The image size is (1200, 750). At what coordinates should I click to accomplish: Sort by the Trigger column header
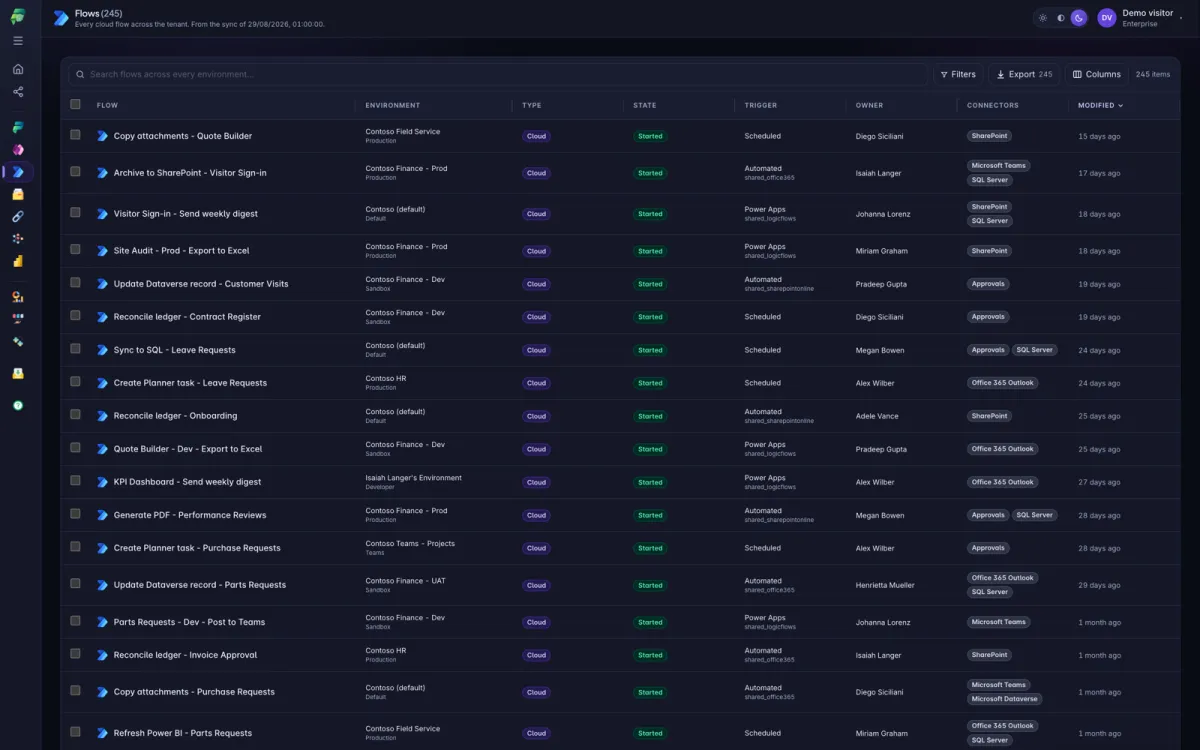coord(761,105)
